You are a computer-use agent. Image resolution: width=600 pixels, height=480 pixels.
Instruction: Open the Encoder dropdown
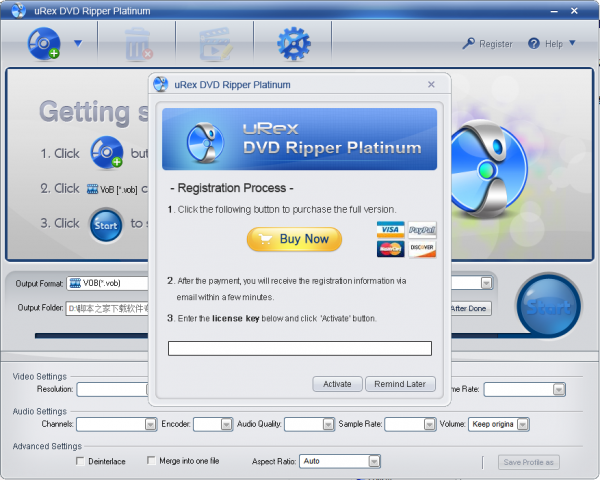[226, 424]
